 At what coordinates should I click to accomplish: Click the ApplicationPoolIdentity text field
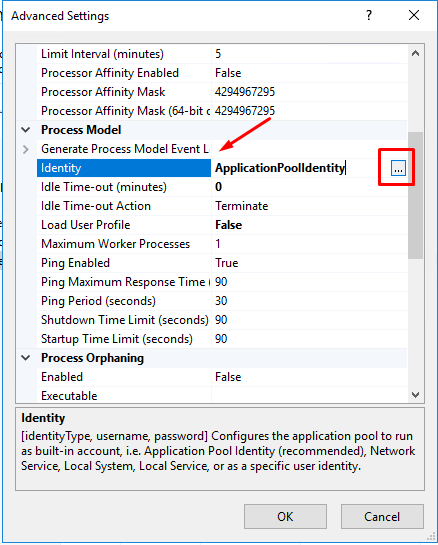(x=301, y=168)
